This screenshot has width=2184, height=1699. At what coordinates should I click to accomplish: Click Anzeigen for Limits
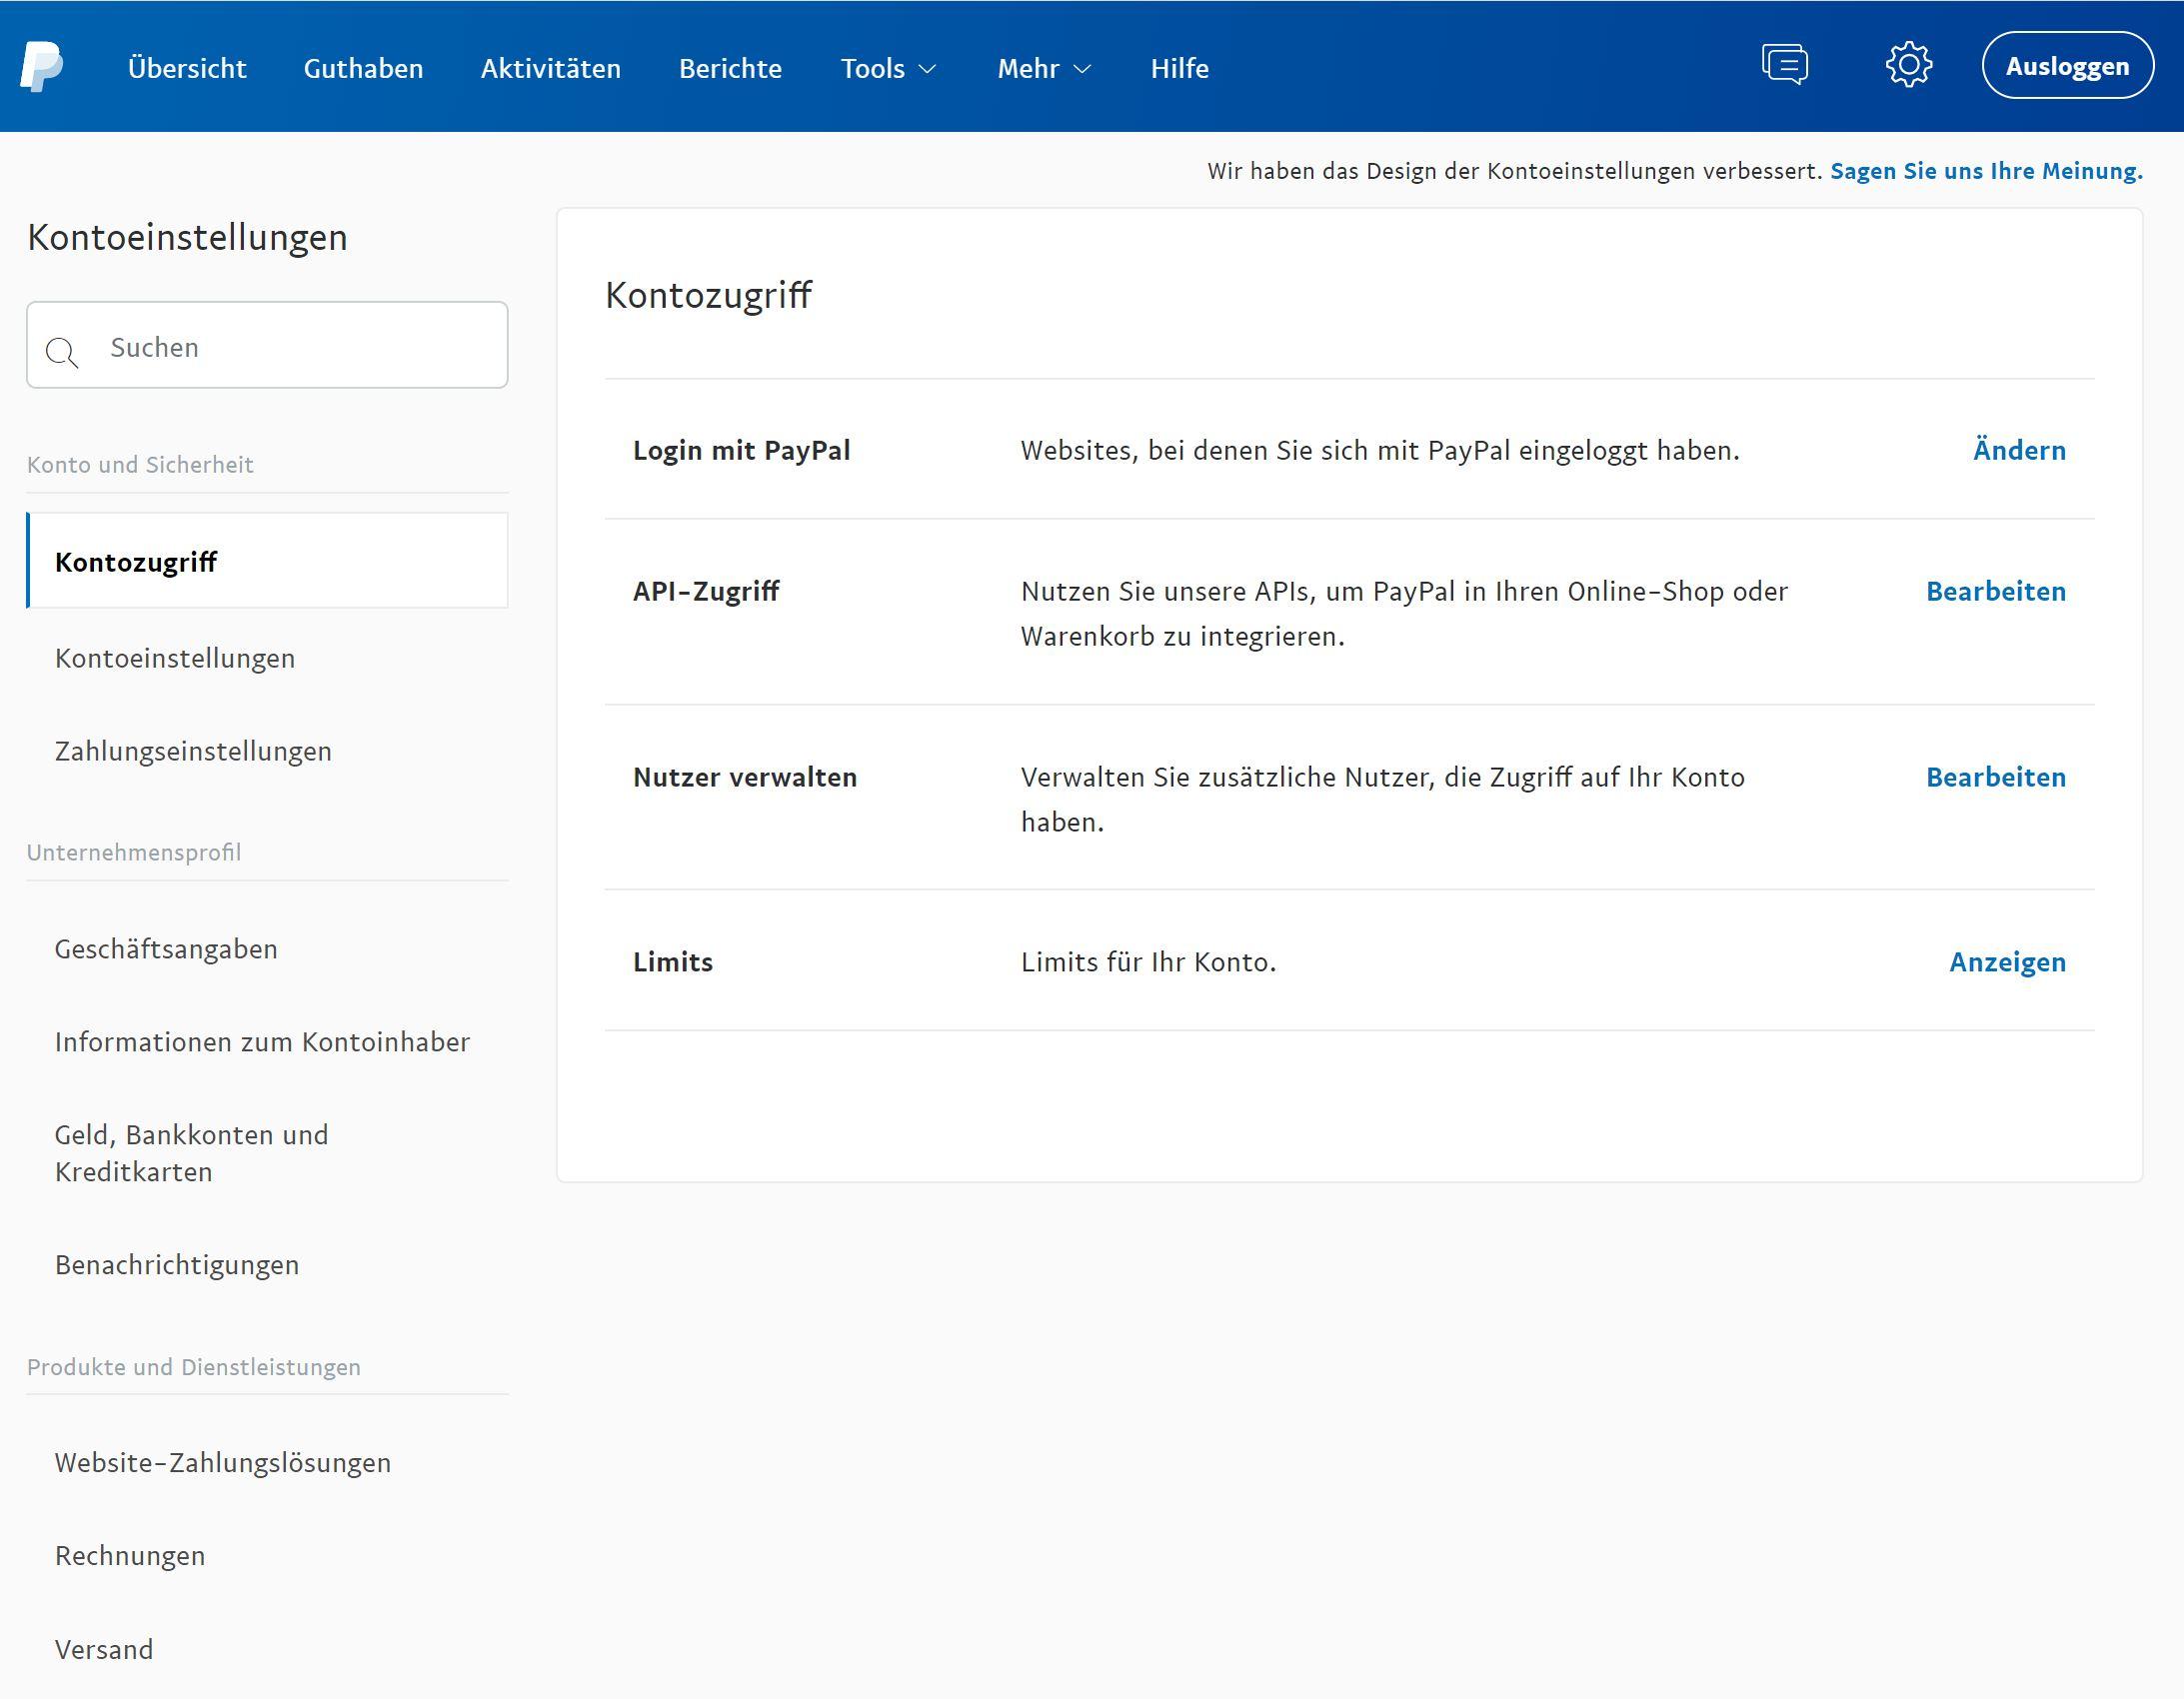coord(2007,962)
